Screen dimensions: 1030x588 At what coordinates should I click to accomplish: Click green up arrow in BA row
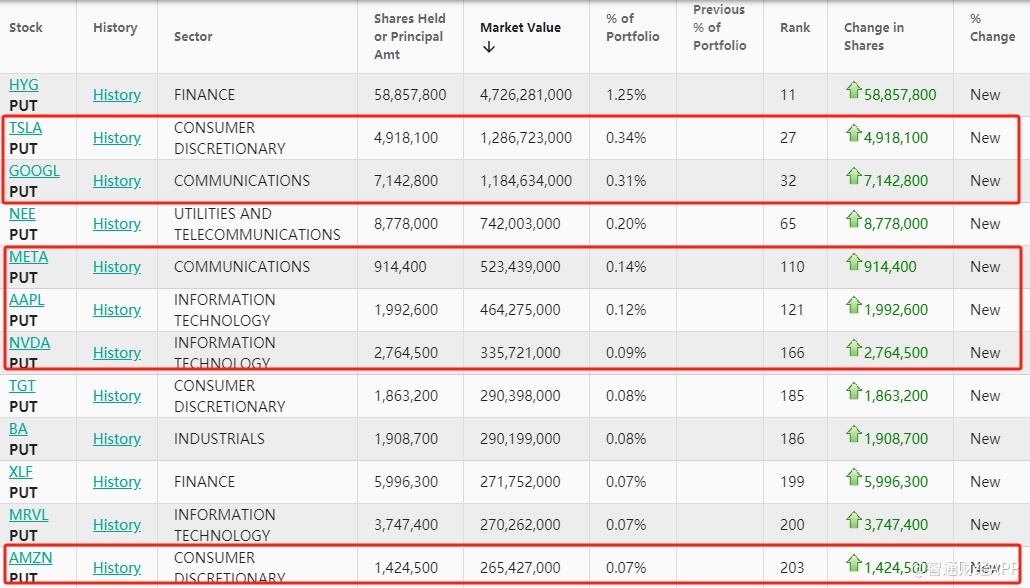point(853,435)
